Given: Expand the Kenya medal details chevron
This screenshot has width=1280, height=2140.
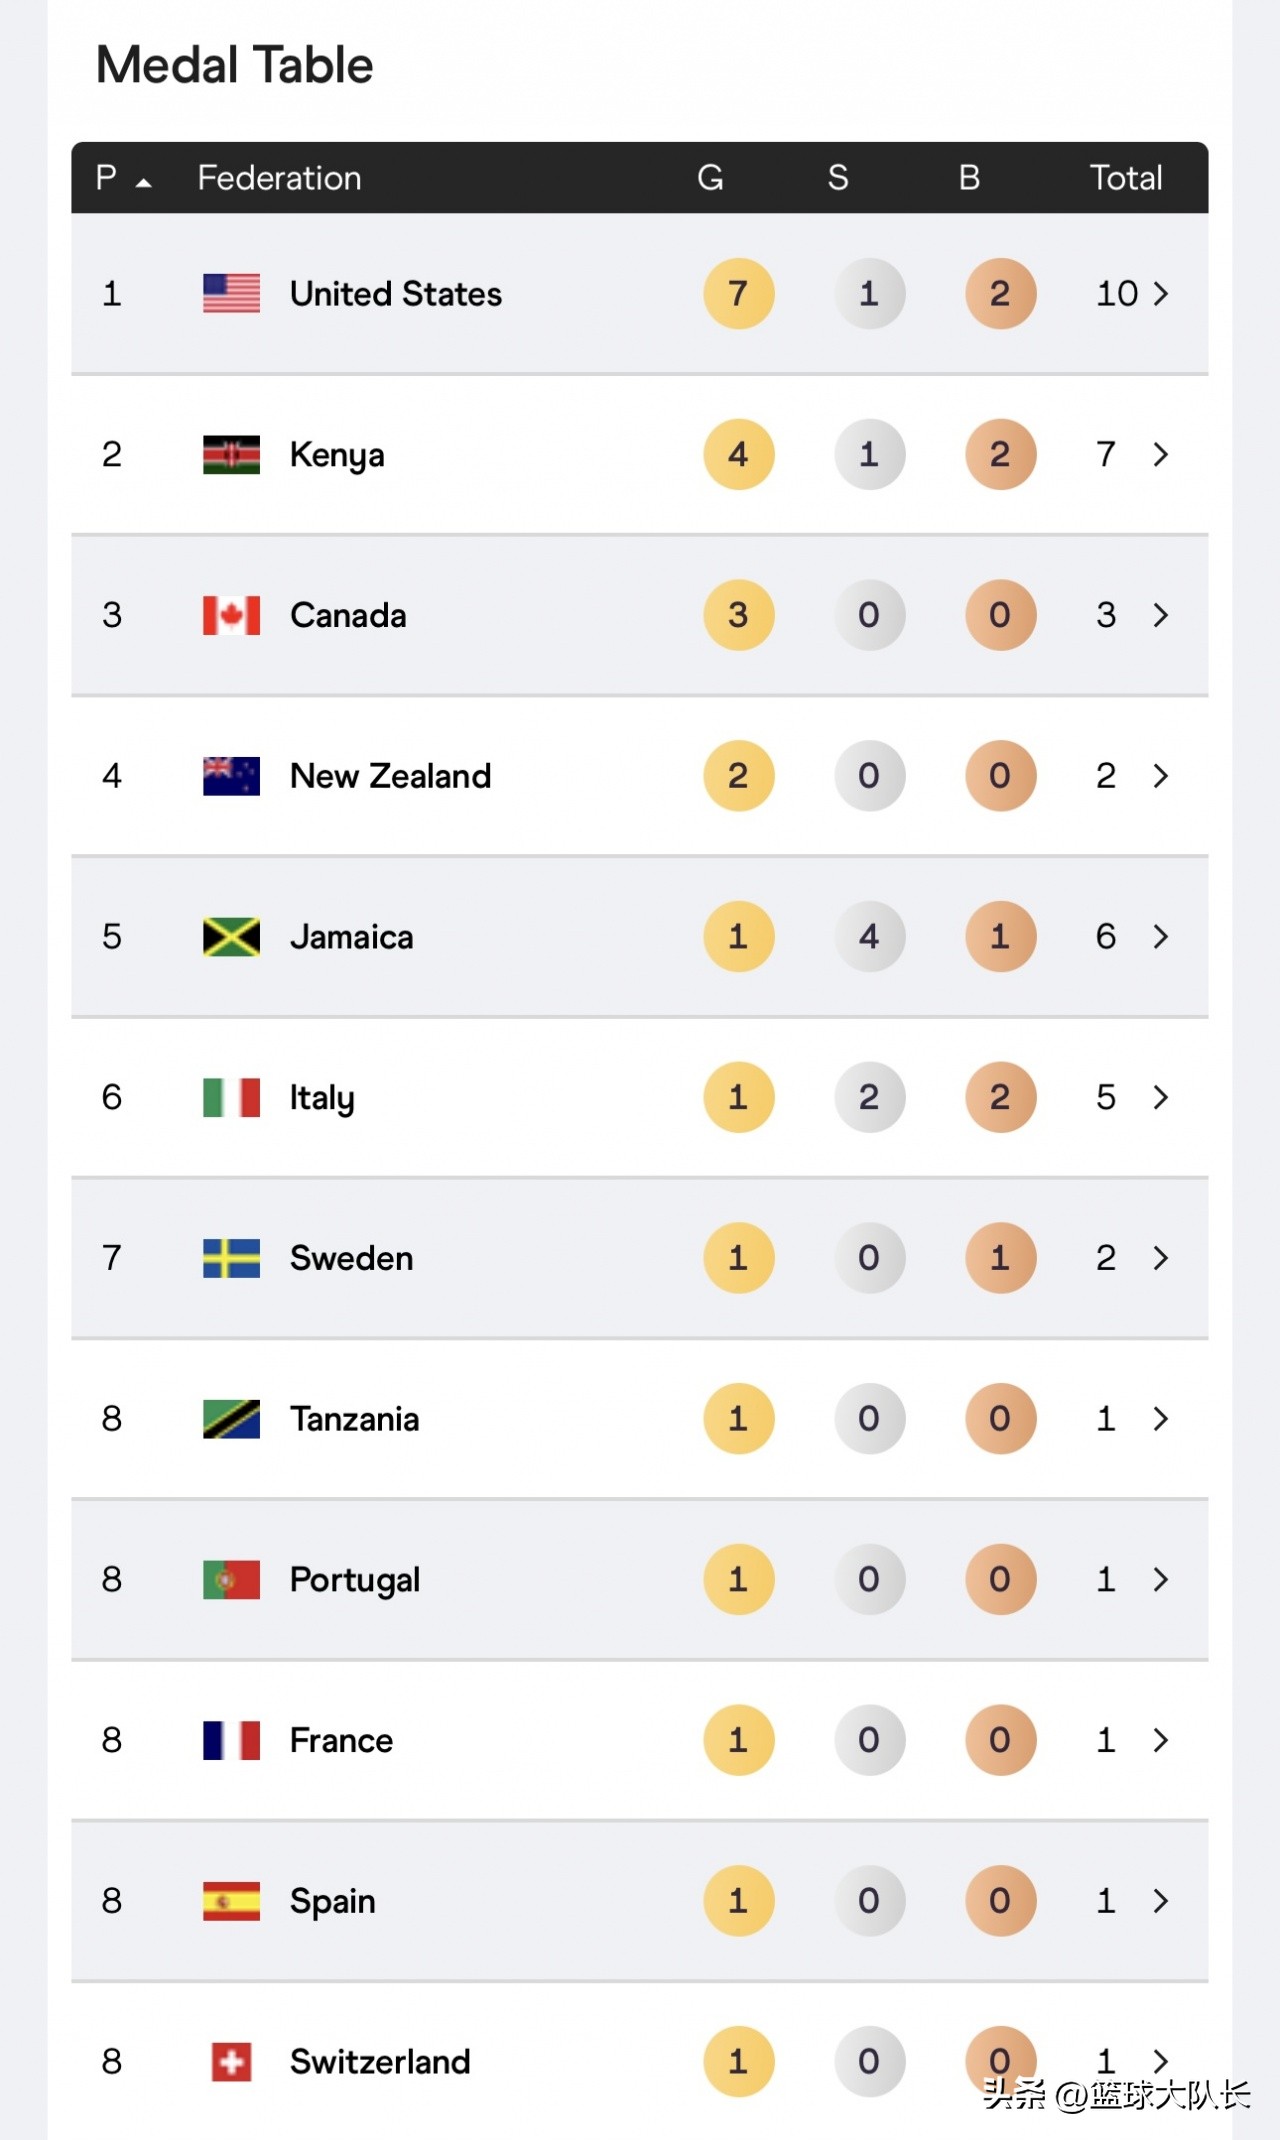Looking at the screenshot, I should pyautogui.click(x=1160, y=454).
